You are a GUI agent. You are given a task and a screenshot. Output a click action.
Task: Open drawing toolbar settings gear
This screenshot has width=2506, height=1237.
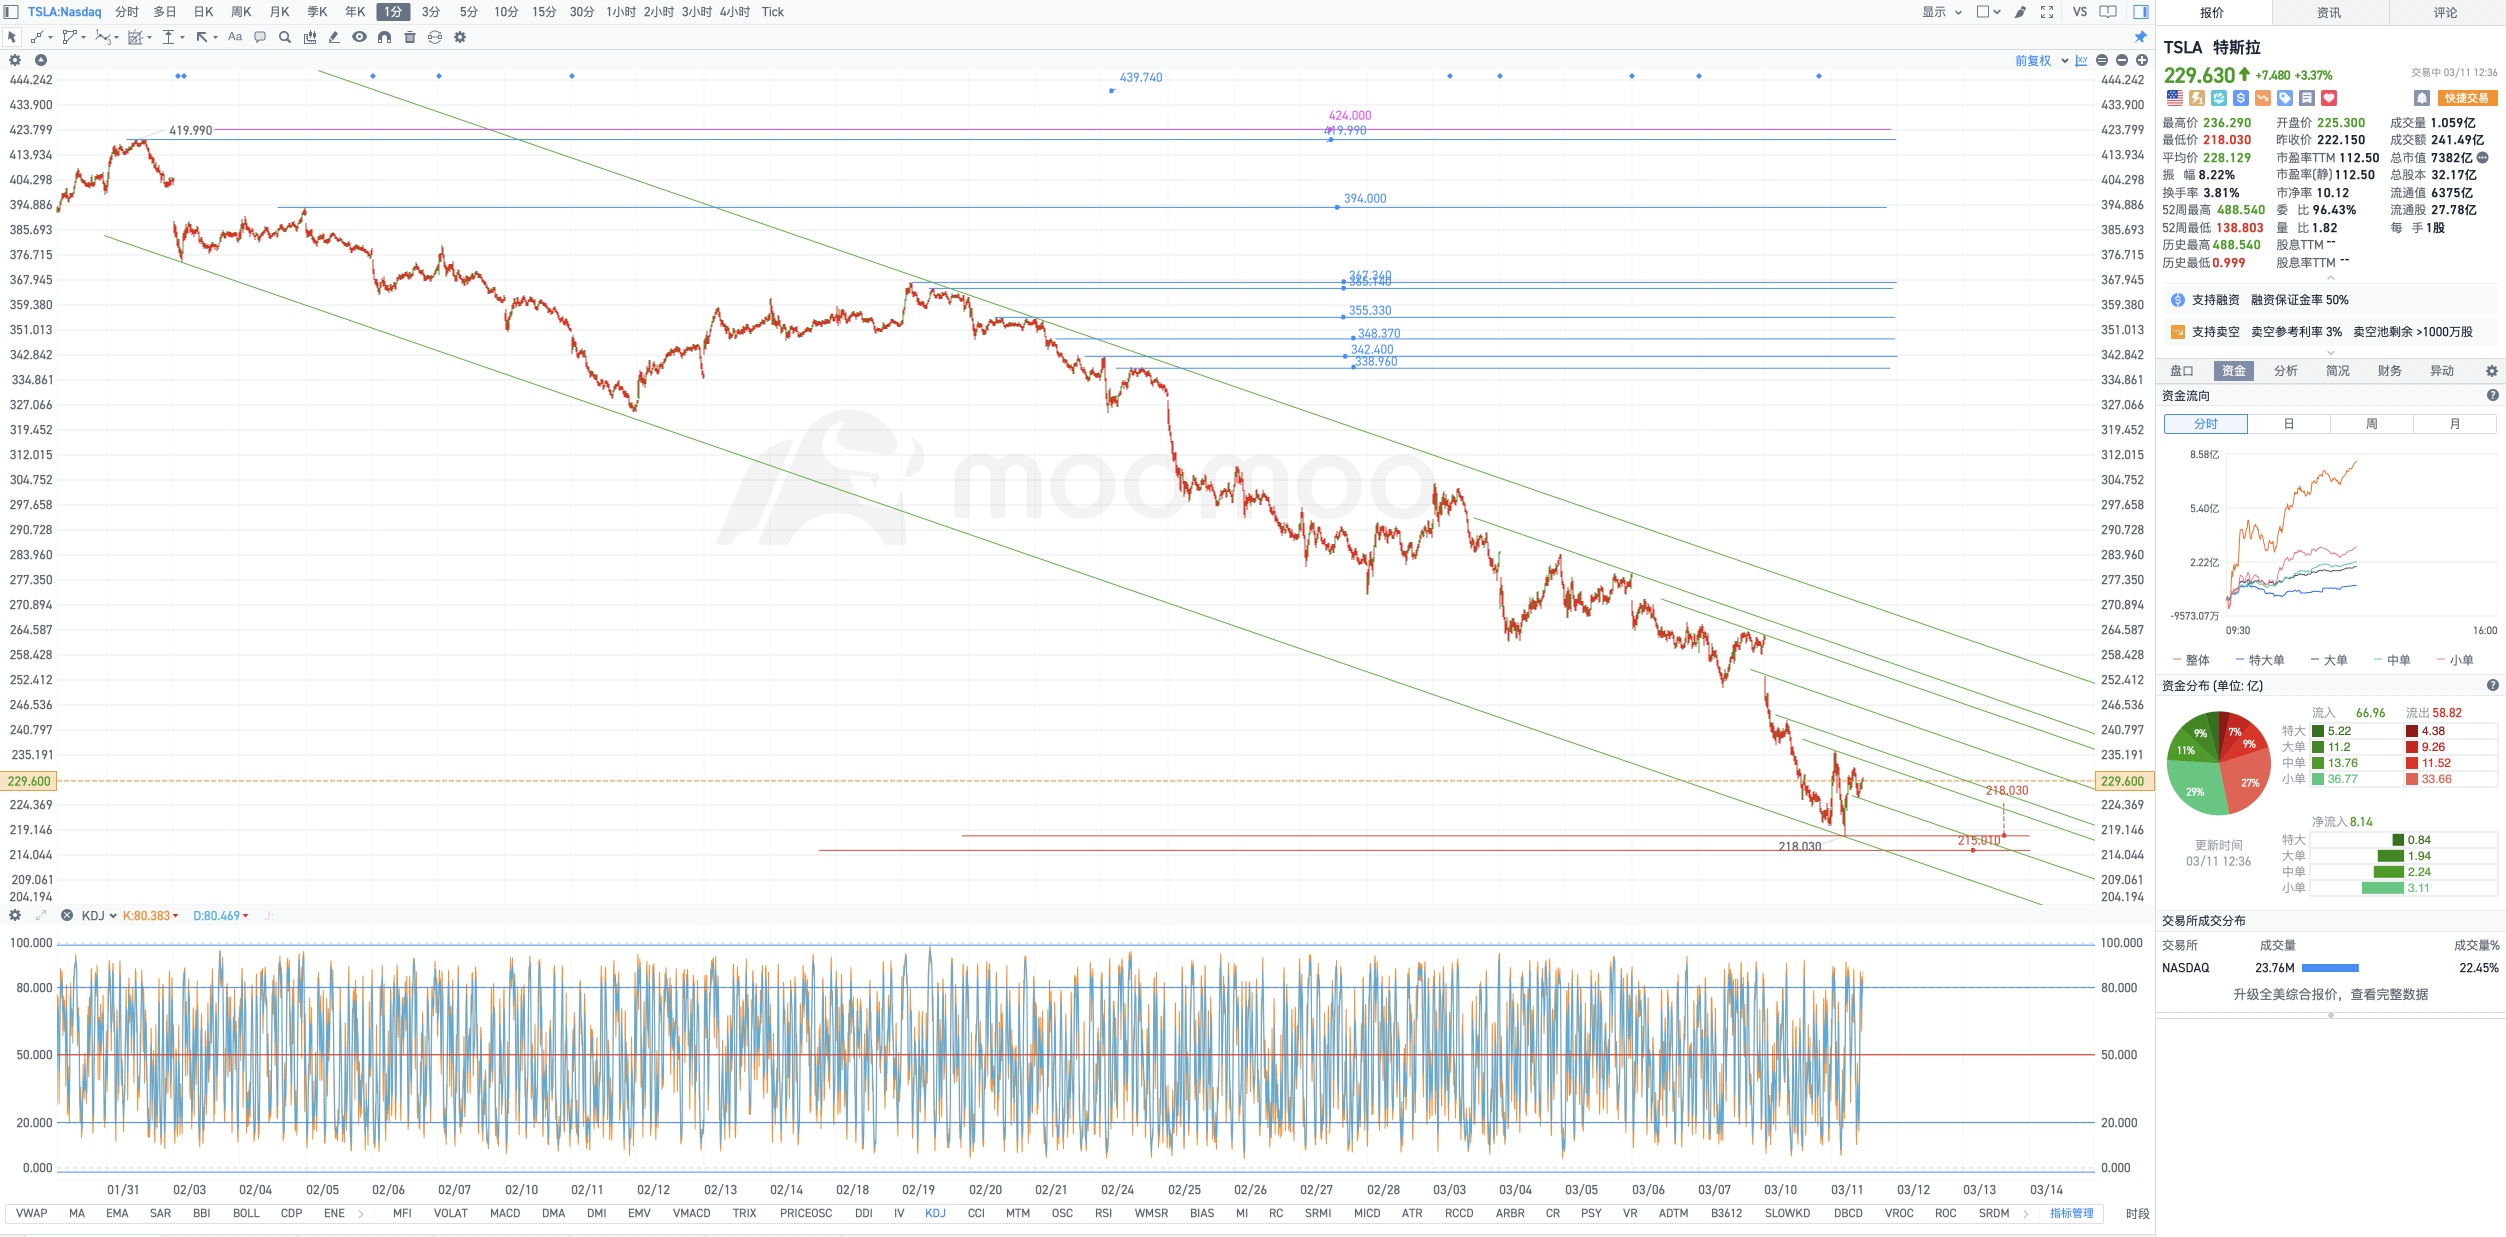tap(460, 37)
